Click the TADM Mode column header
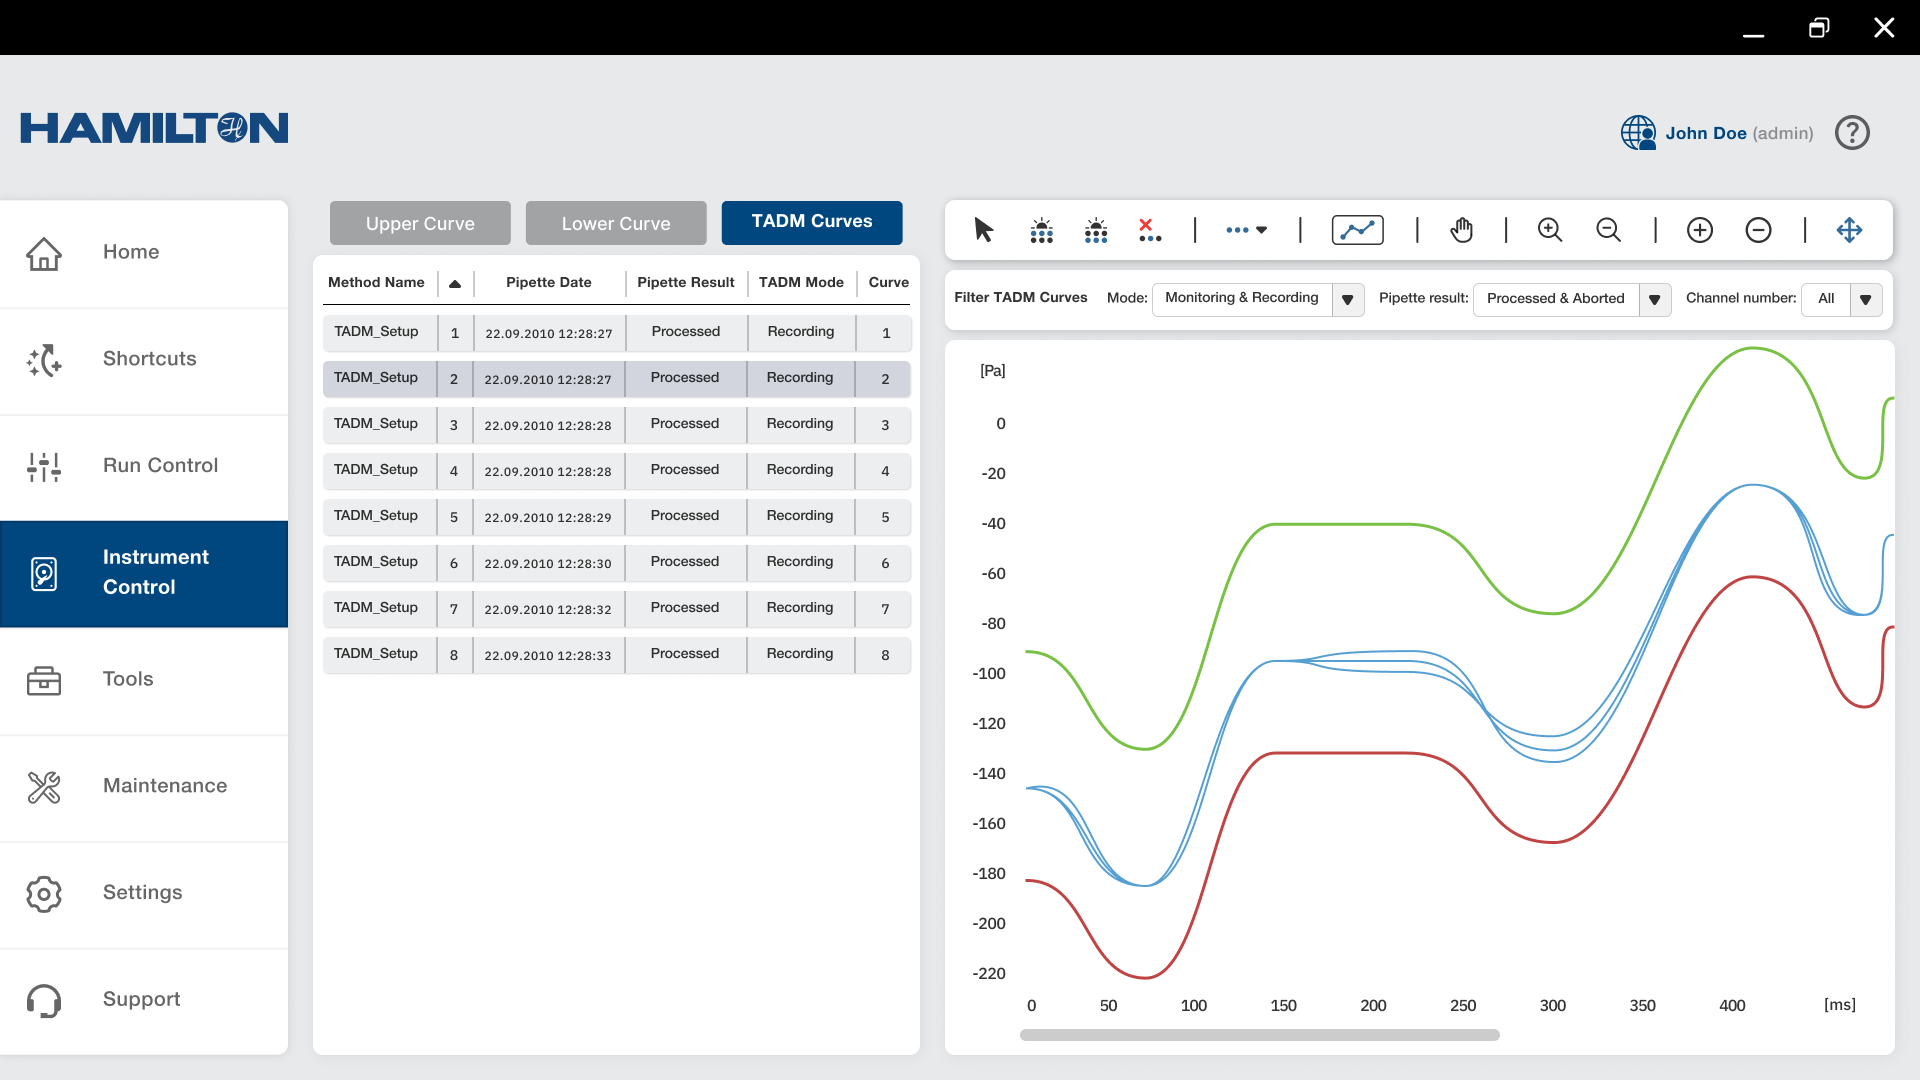Image resolution: width=1920 pixels, height=1080 pixels. 801,283
